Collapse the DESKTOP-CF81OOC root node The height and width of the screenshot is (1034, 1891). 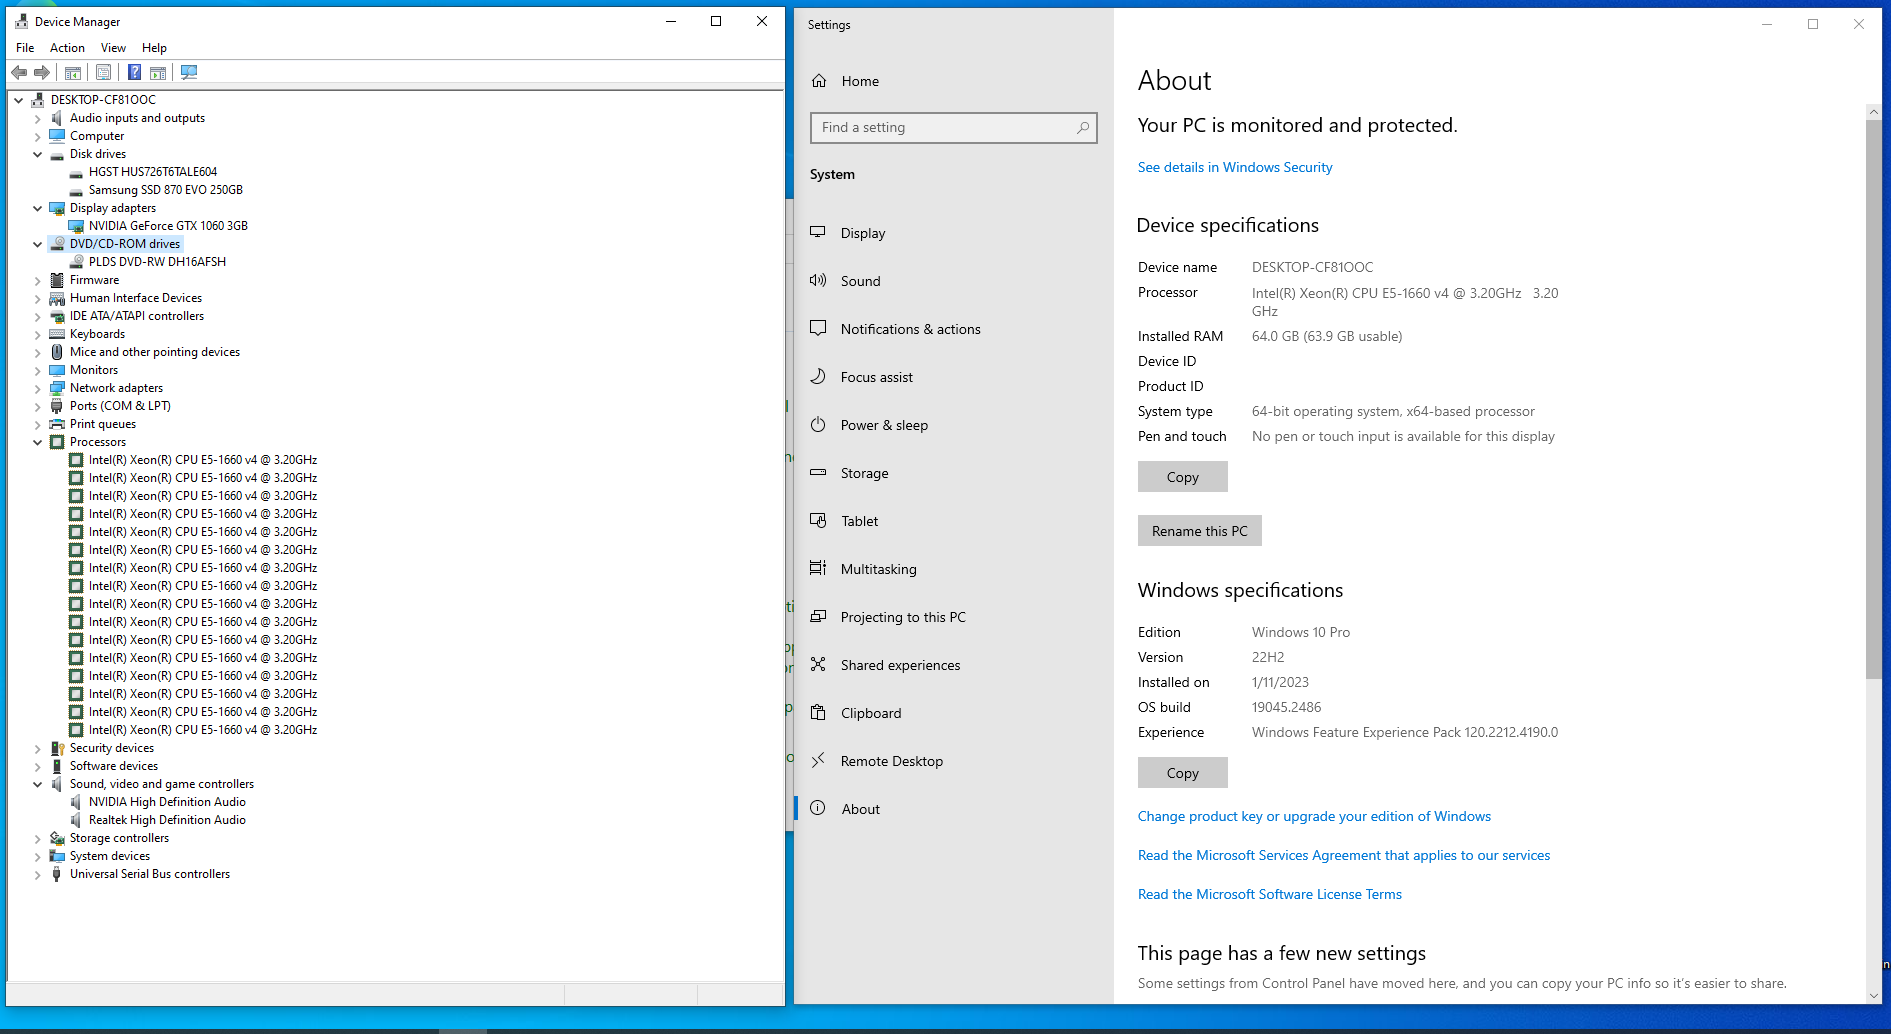pyautogui.click(x=19, y=100)
